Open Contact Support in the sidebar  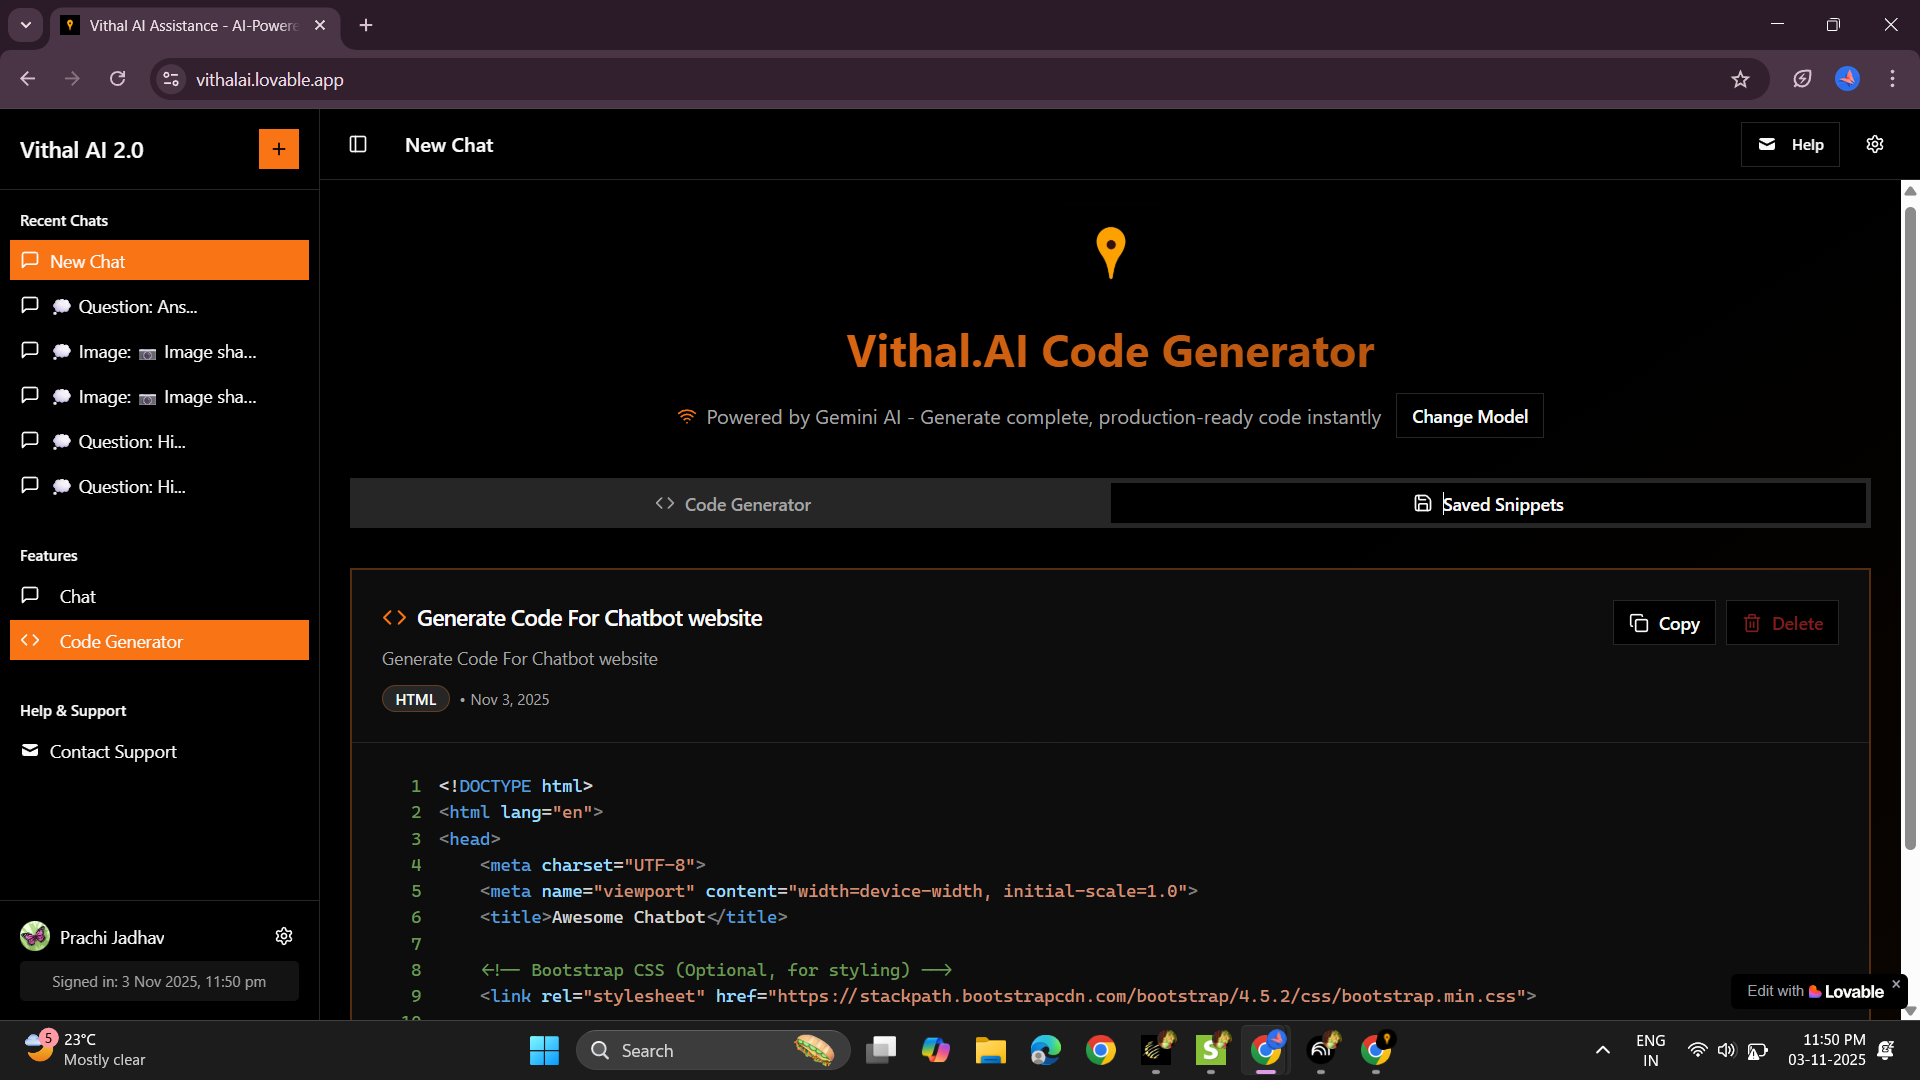coord(113,751)
